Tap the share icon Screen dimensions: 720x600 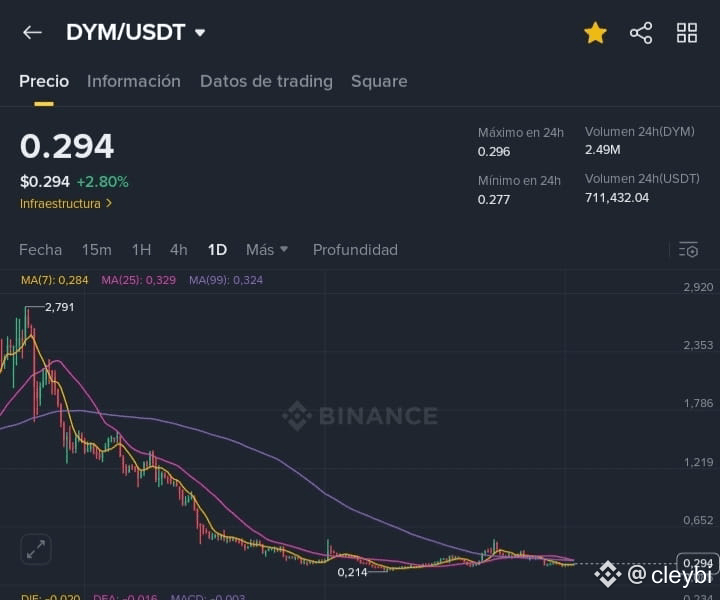click(x=641, y=33)
